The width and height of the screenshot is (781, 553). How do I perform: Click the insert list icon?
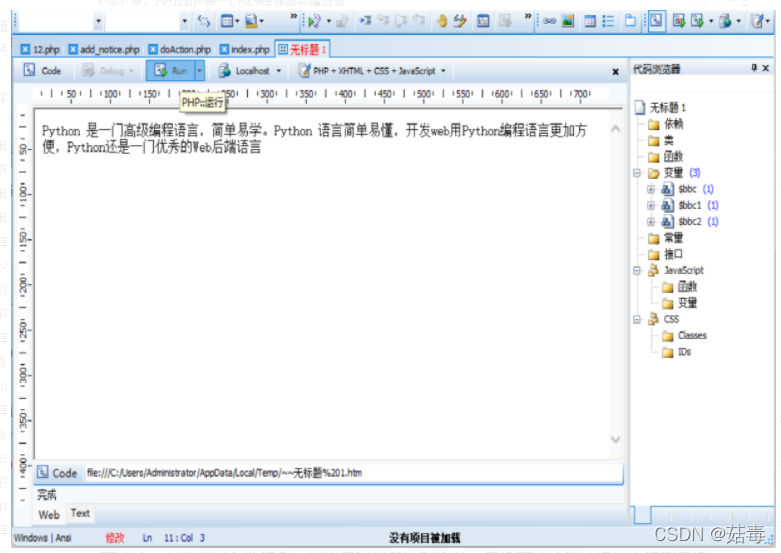point(608,21)
